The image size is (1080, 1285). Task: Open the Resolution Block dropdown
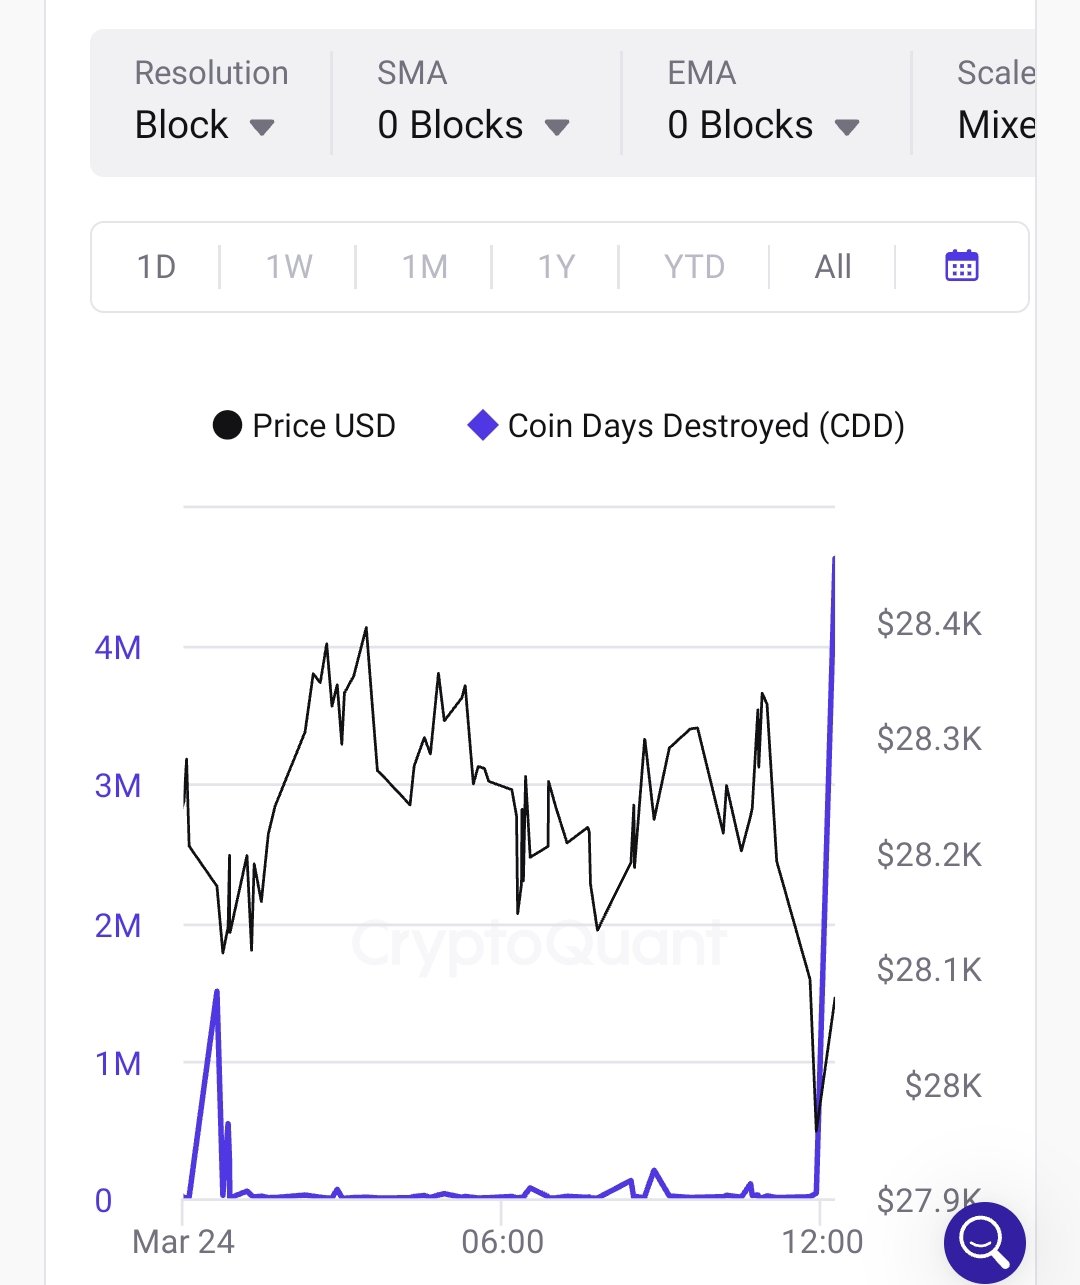click(x=205, y=125)
